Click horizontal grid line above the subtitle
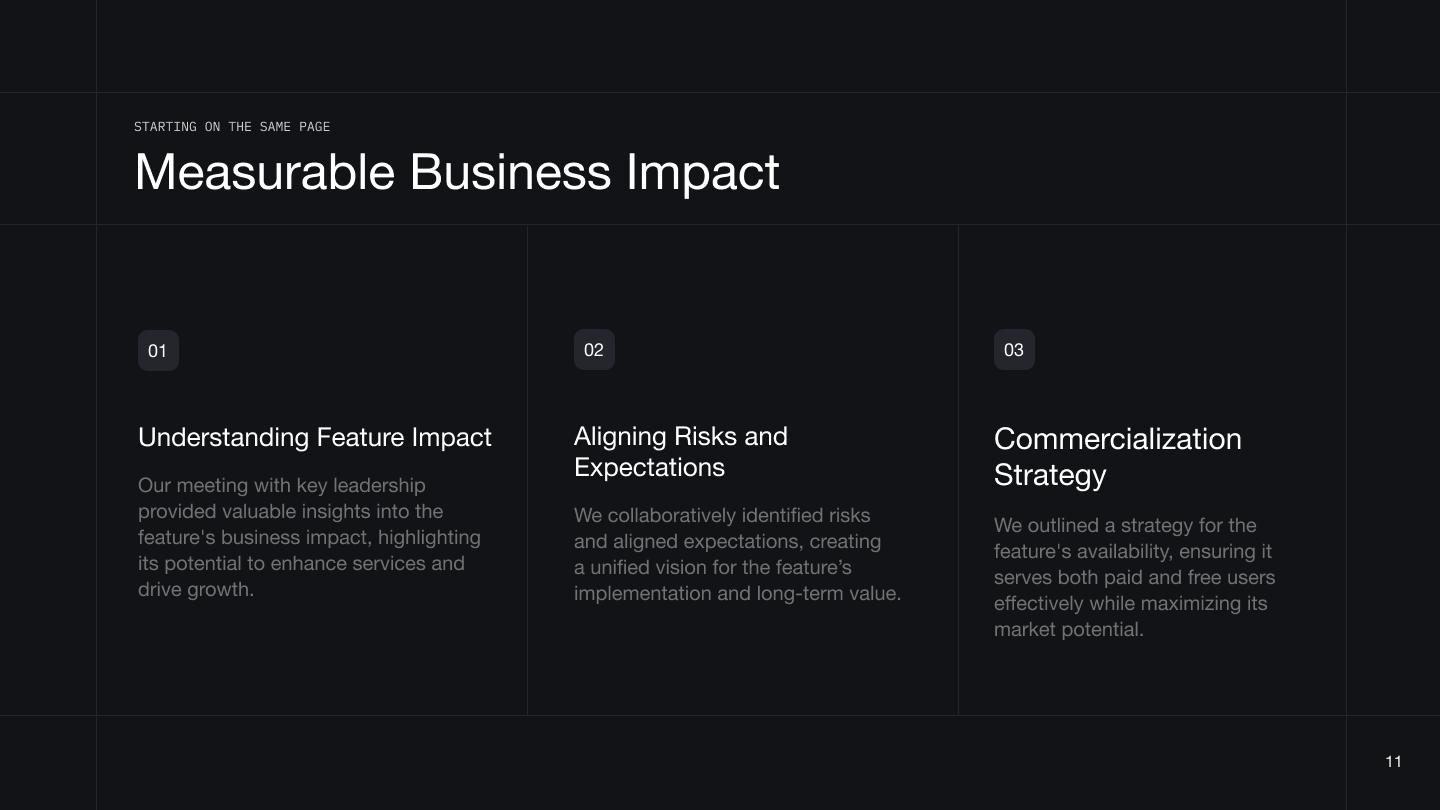Viewport: 1440px width, 810px height. 720,93
